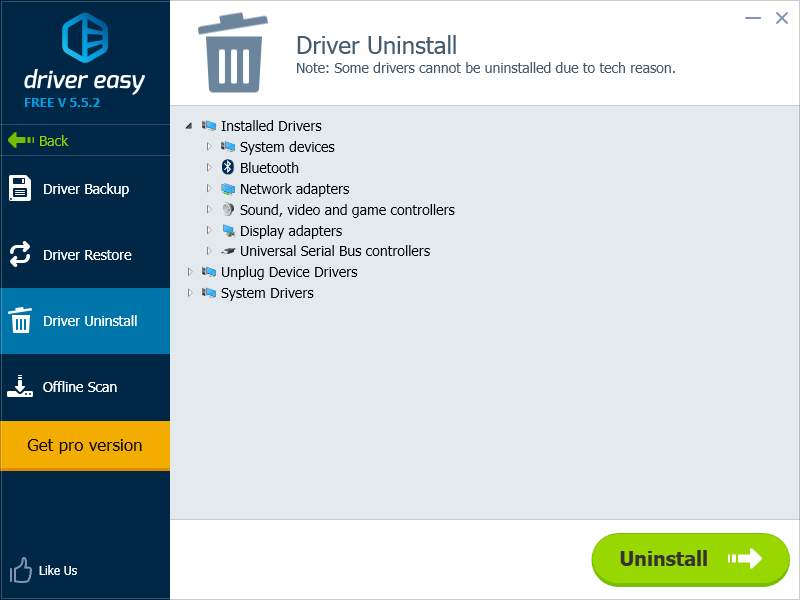Open the Driver Restore section
This screenshot has width=800, height=600.
point(85,255)
